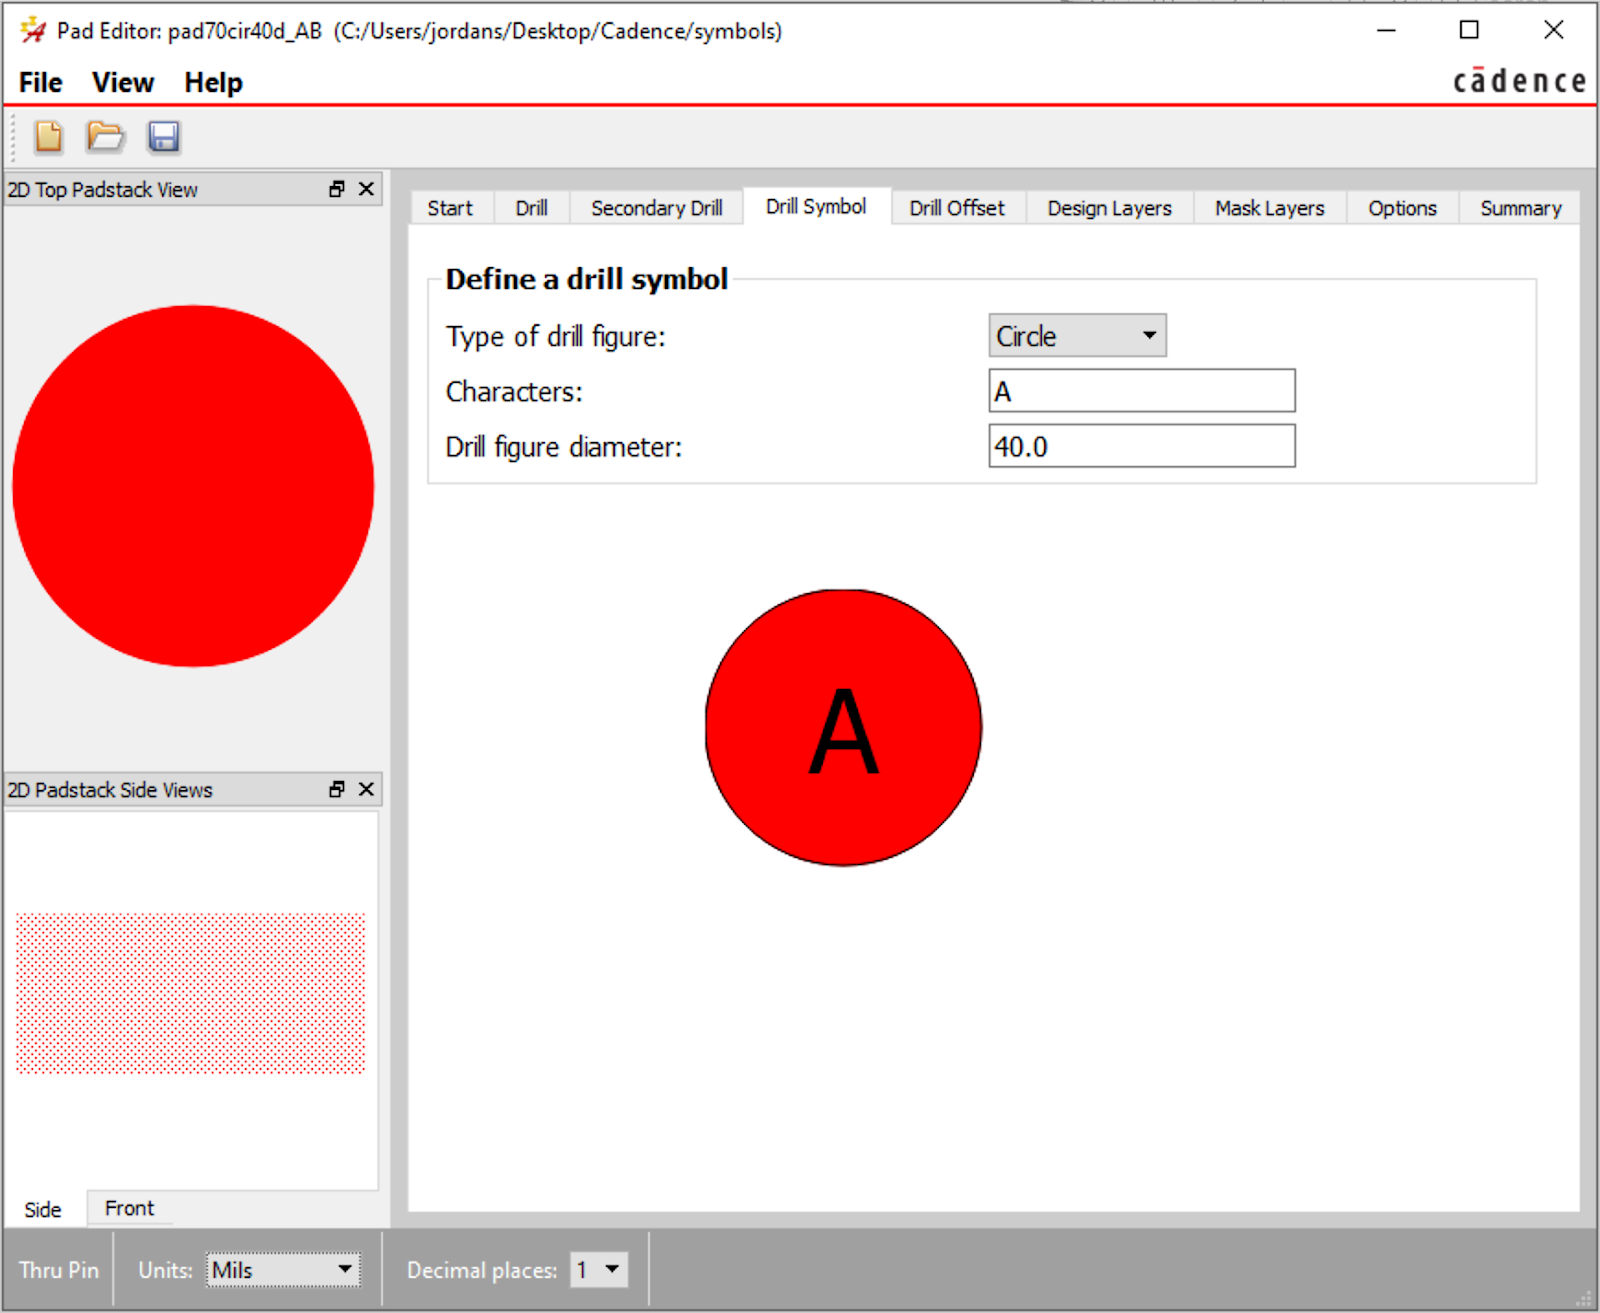Screen dimensions: 1600x1313
Task: Open the Design Layers tab
Action: point(1109,208)
